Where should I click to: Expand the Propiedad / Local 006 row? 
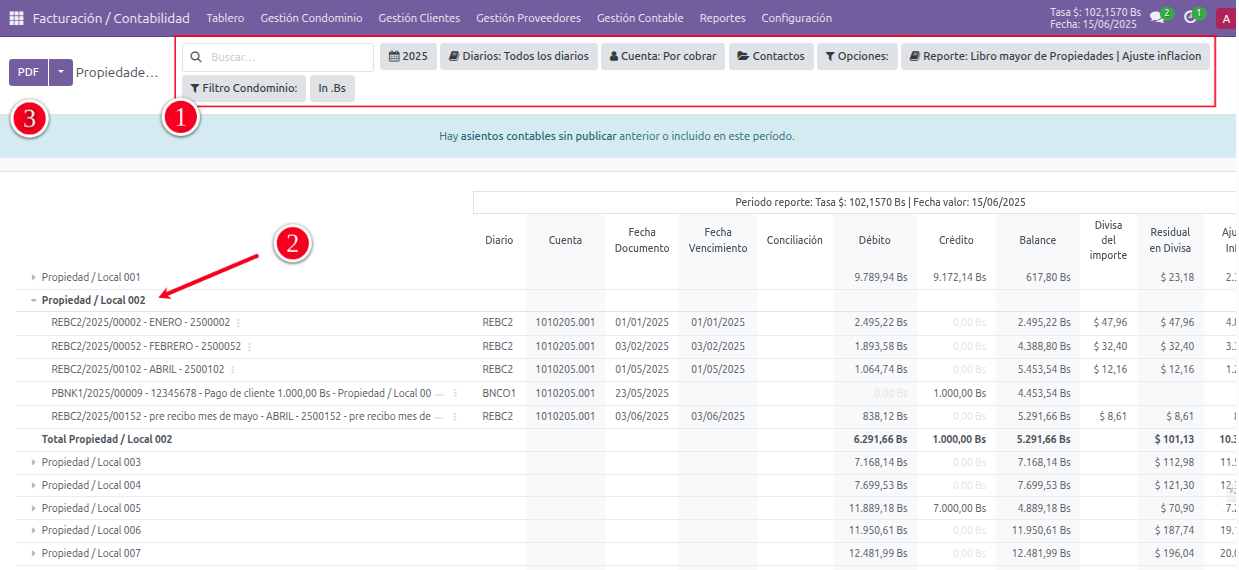coord(33,530)
